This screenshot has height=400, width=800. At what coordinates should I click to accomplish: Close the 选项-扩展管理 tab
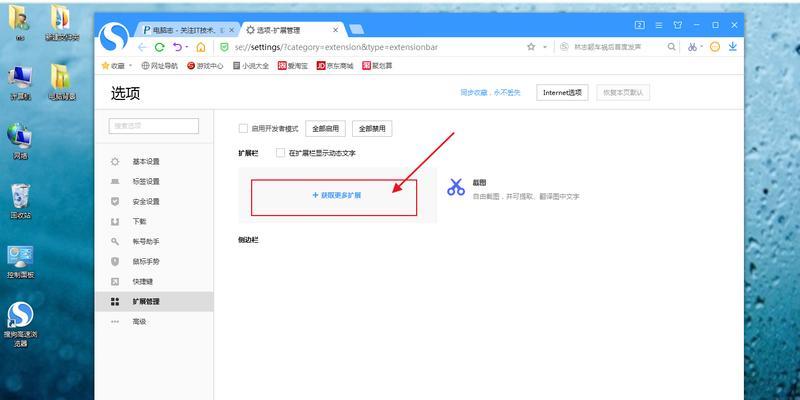click(x=335, y=30)
